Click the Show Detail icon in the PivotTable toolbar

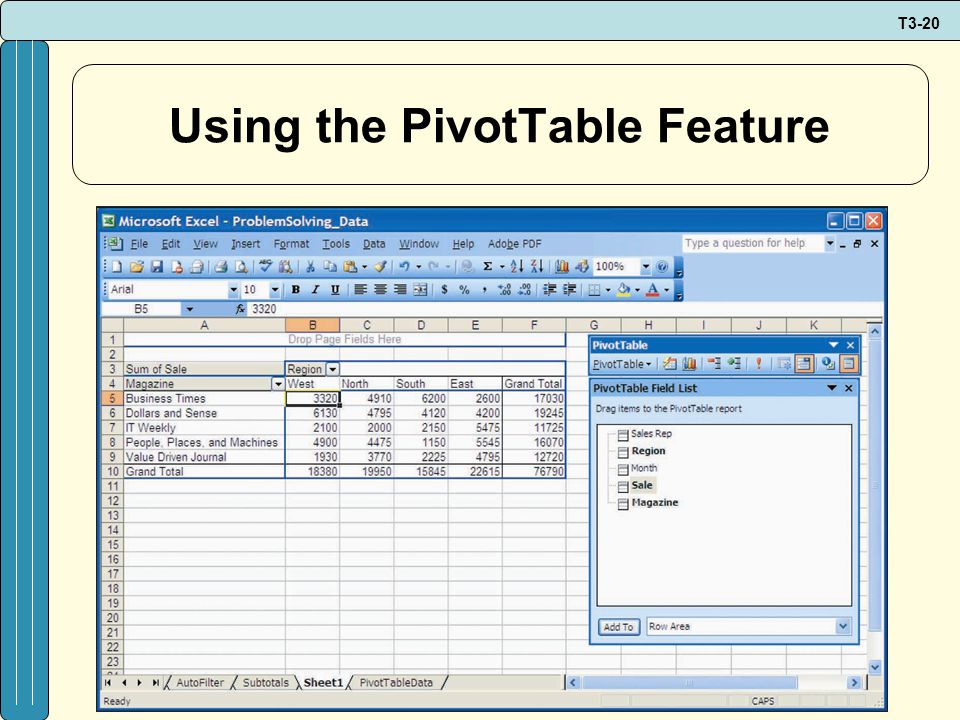[734, 364]
